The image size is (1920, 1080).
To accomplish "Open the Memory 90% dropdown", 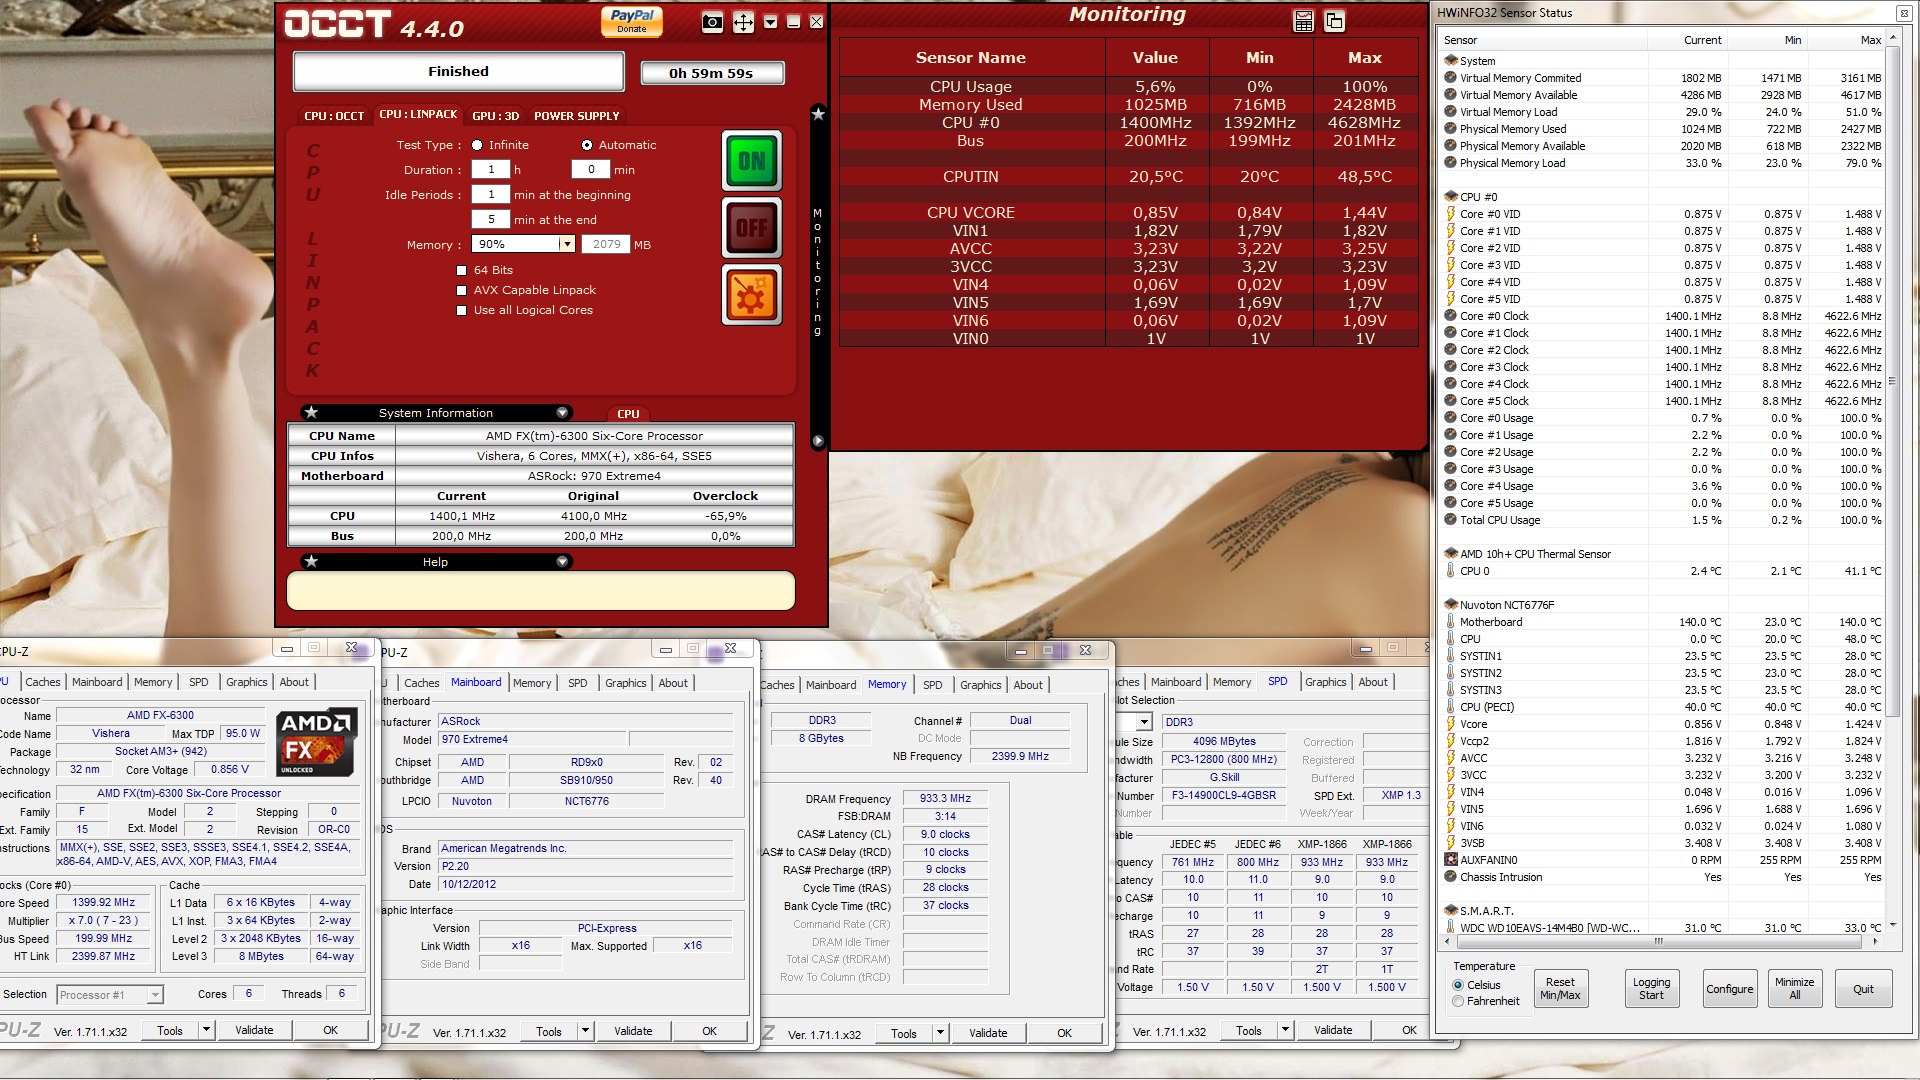I will tap(567, 244).
